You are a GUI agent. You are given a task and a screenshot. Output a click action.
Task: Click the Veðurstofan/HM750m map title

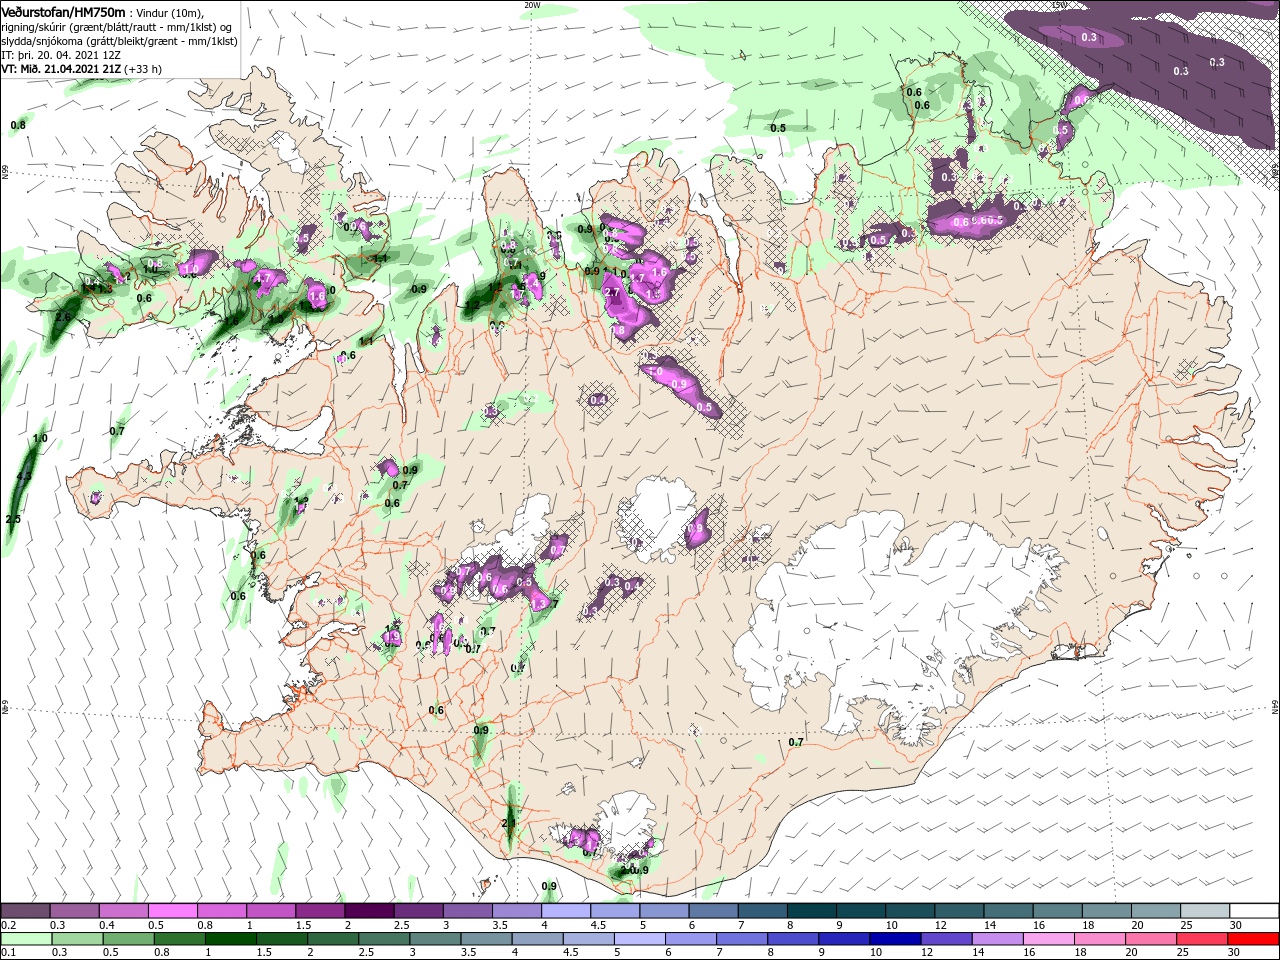tap(64, 11)
